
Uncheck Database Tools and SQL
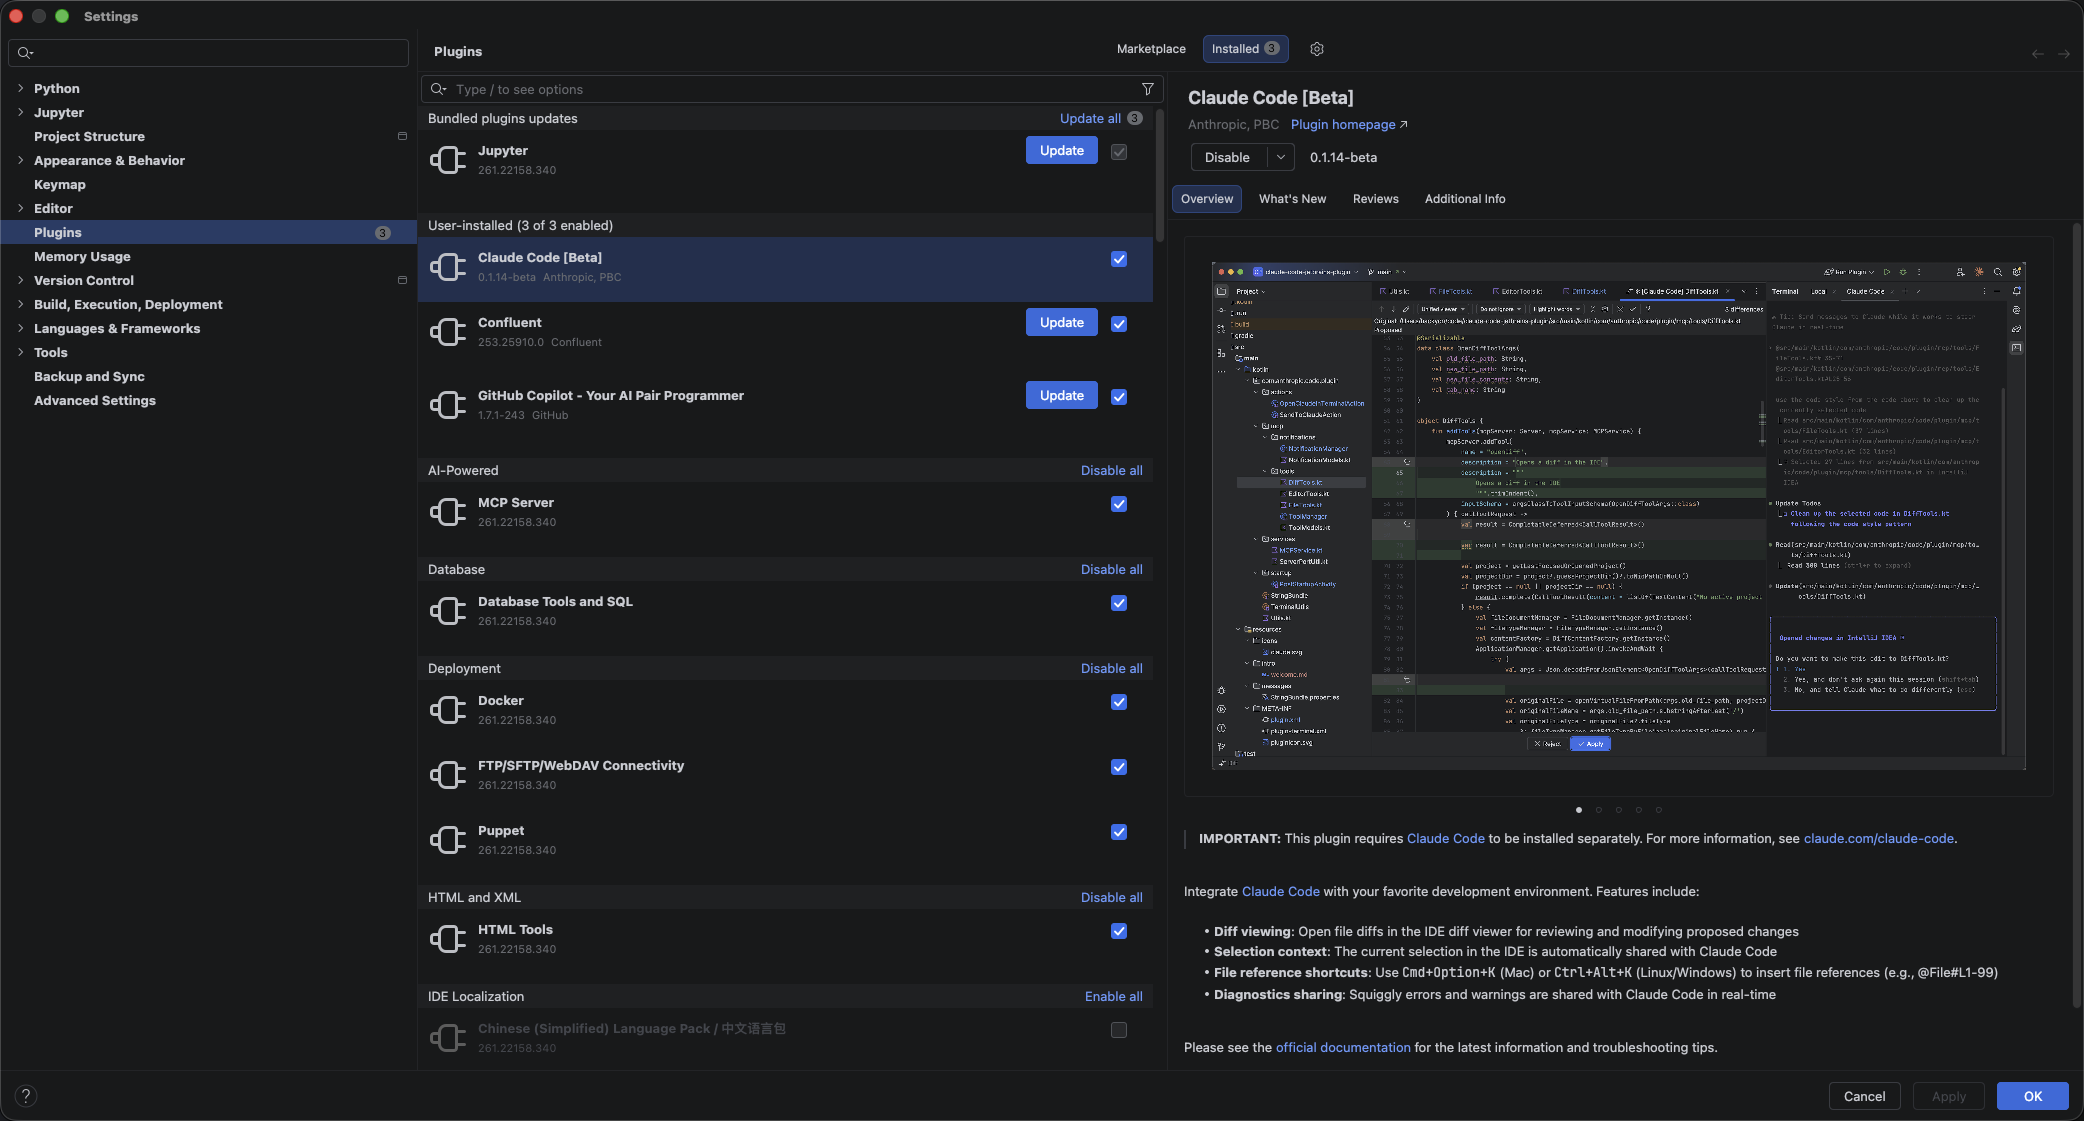(1119, 603)
